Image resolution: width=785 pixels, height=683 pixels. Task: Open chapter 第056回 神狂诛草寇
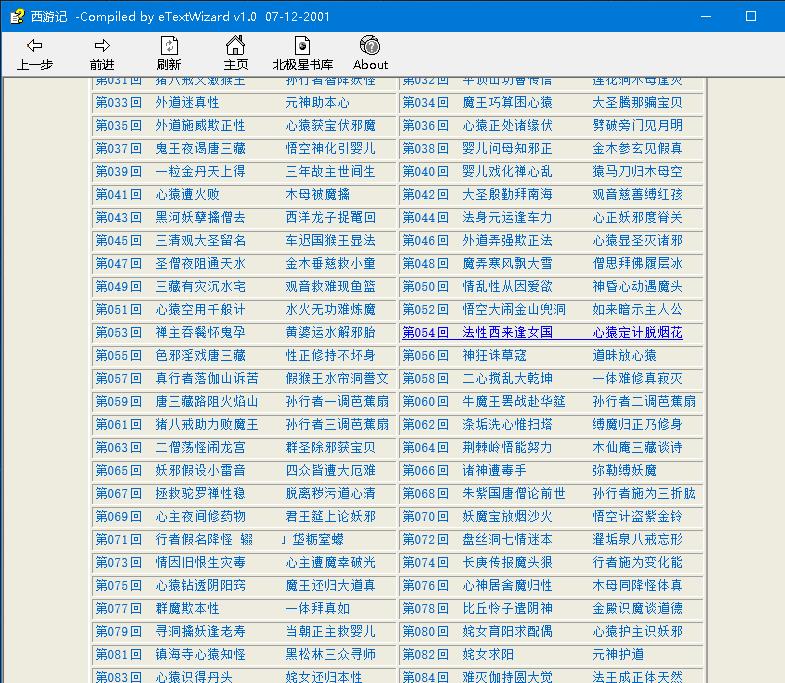pyautogui.click(x=529, y=356)
